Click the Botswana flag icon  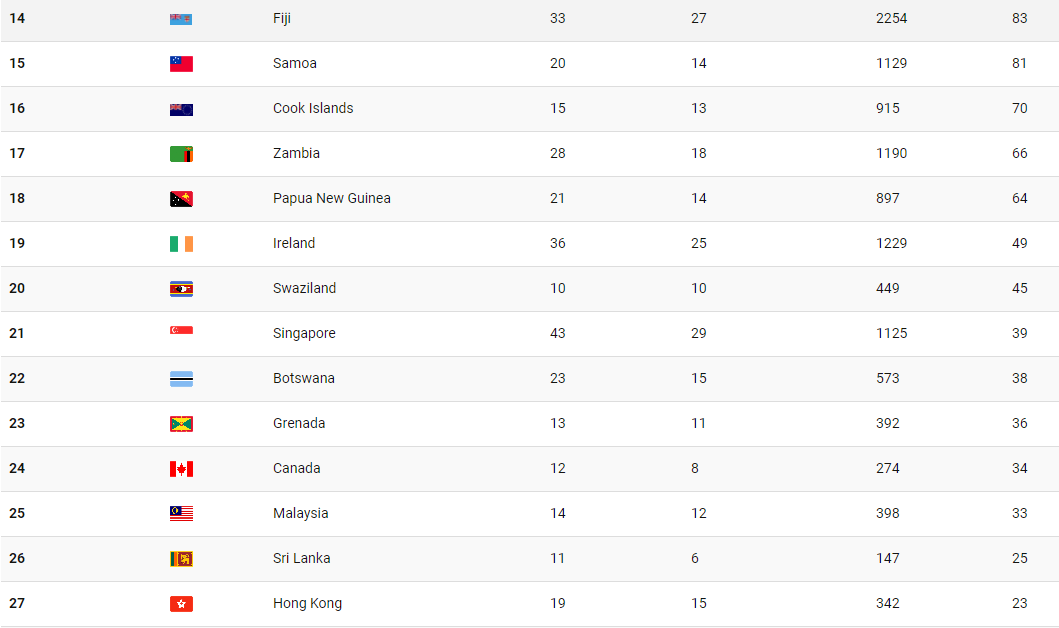coord(181,379)
